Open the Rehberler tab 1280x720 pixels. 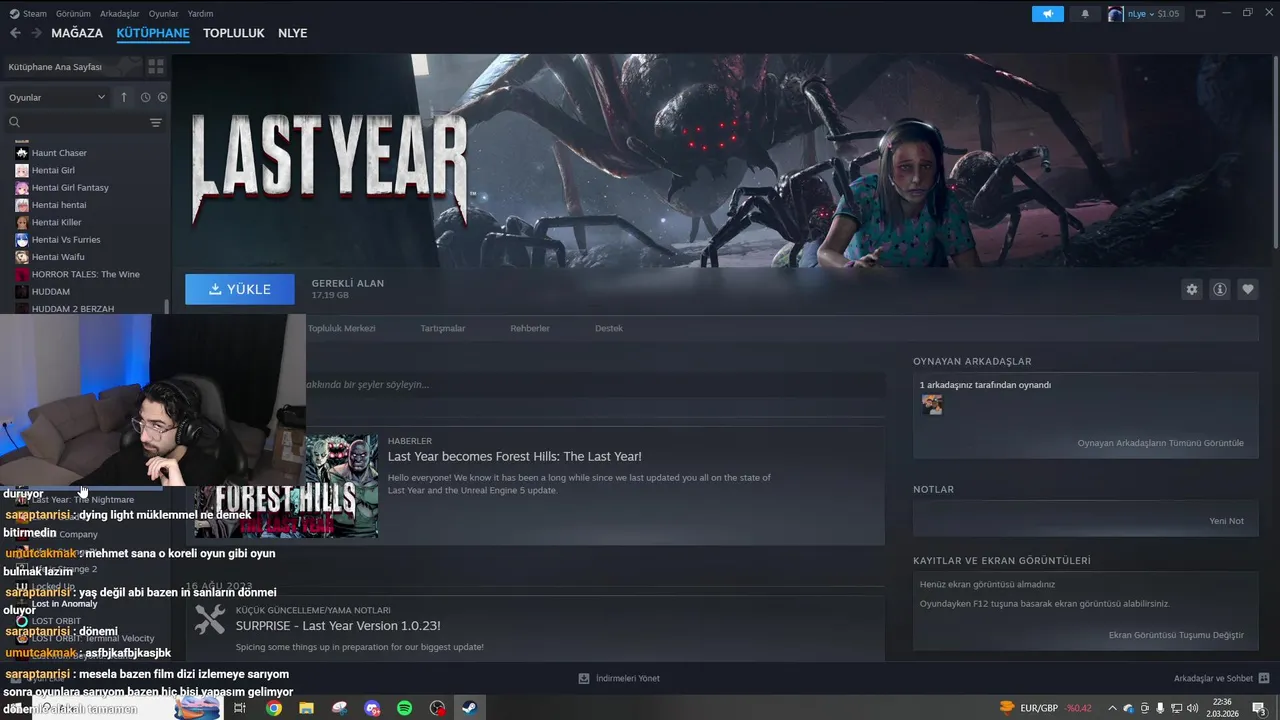coord(530,328)
